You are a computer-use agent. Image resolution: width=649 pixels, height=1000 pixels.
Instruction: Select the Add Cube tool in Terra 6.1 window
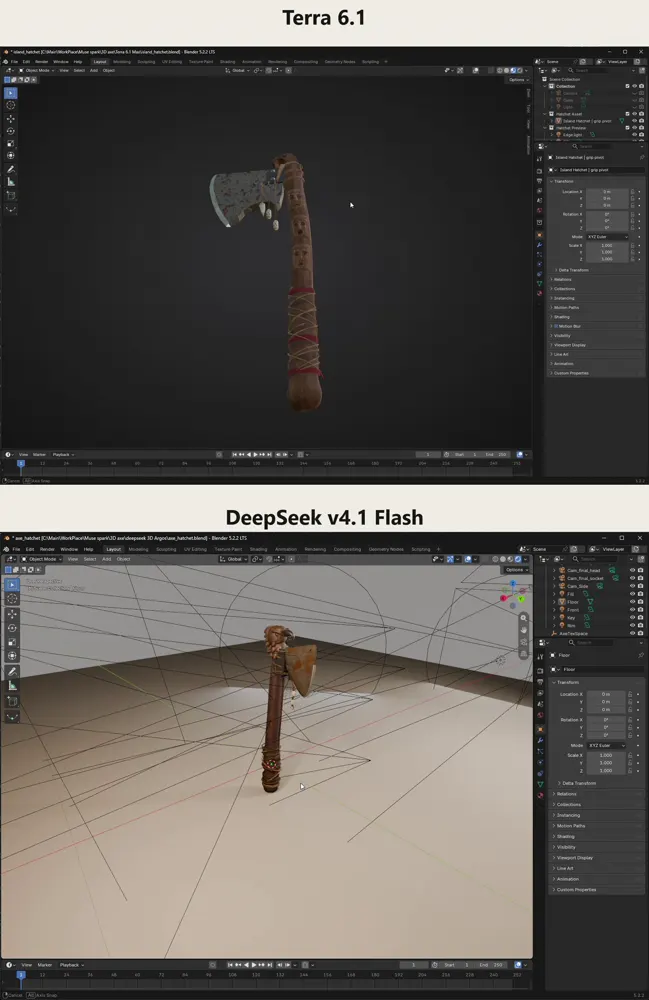(x=11, y=195)
